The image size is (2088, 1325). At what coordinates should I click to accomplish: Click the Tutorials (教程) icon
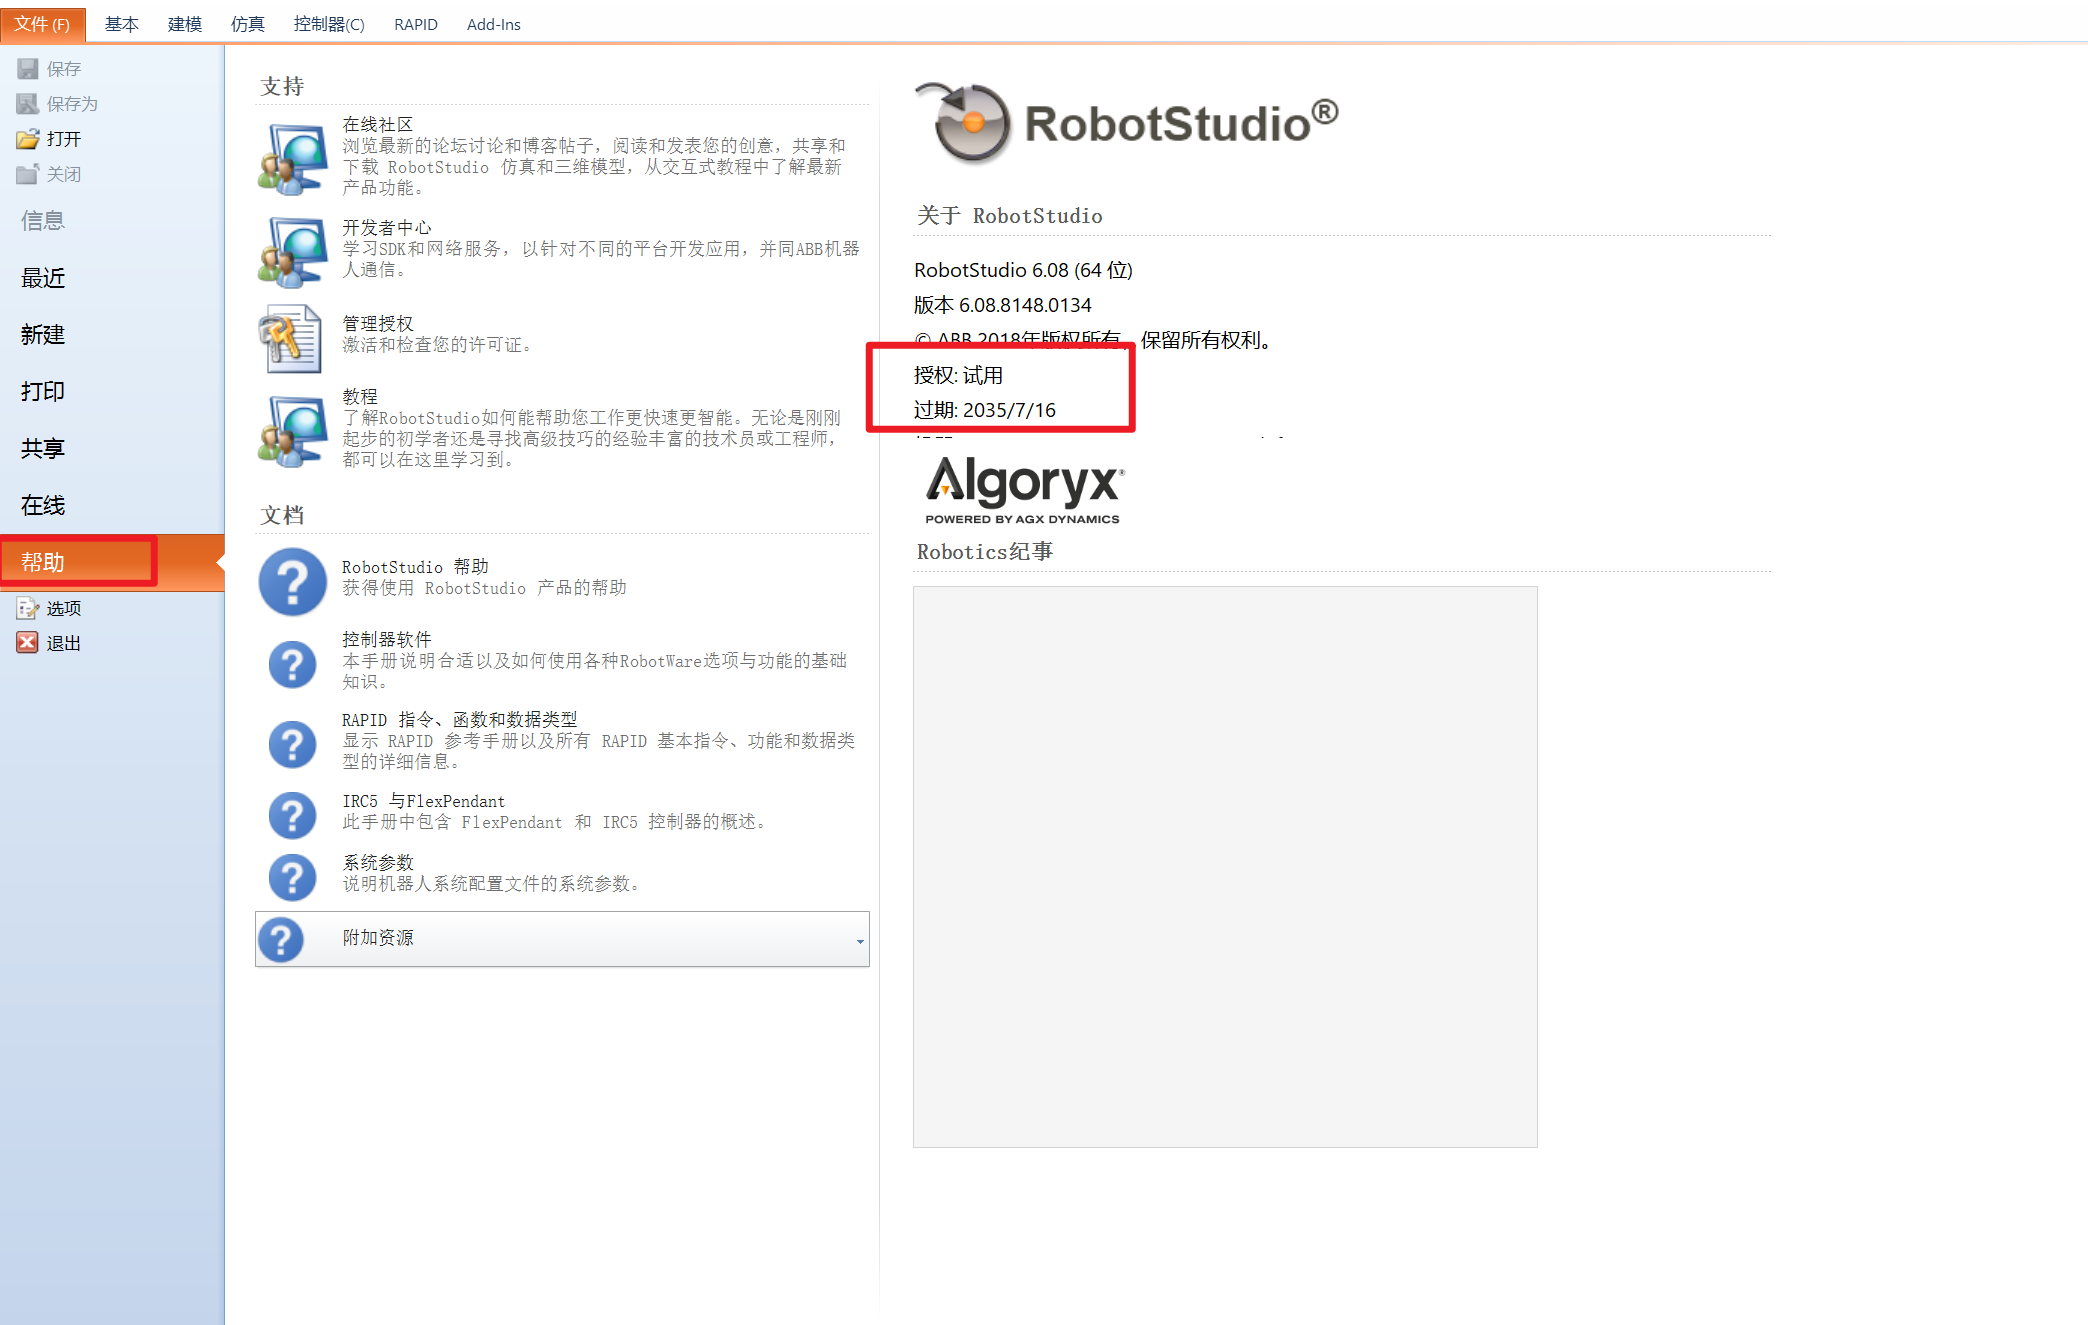tap(292, 432)
